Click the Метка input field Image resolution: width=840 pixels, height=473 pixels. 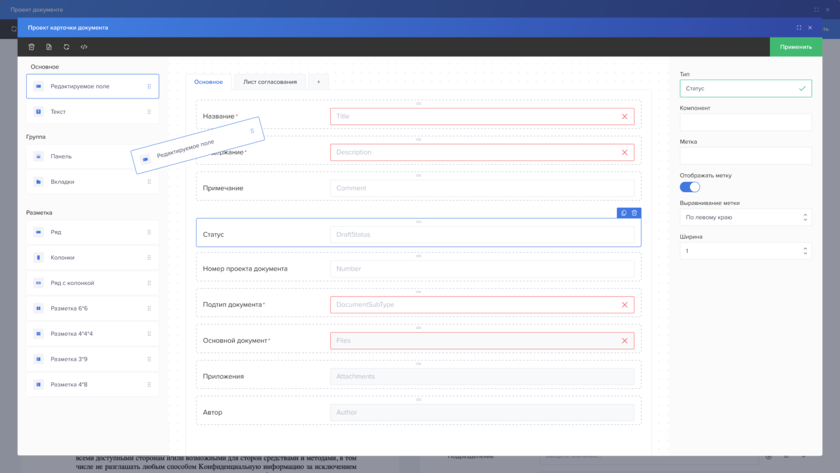pyautogui.click(x=745, y=156)
